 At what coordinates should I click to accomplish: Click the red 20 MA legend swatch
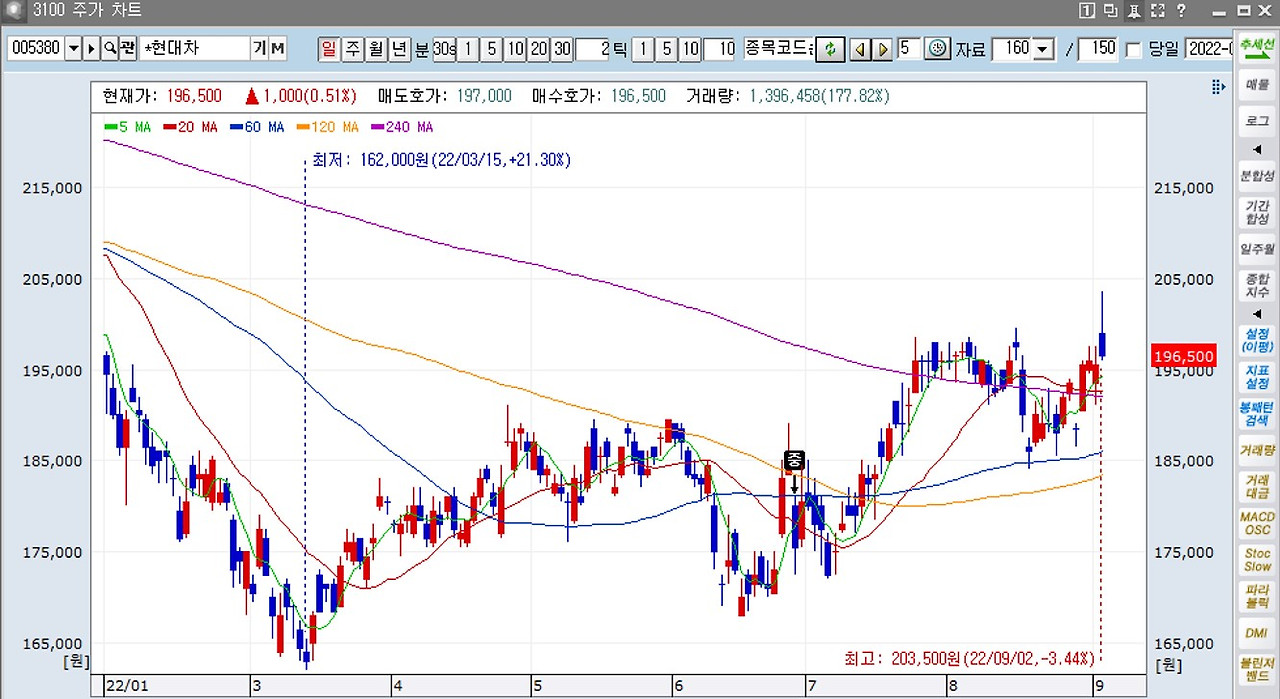tap(171, 127)
